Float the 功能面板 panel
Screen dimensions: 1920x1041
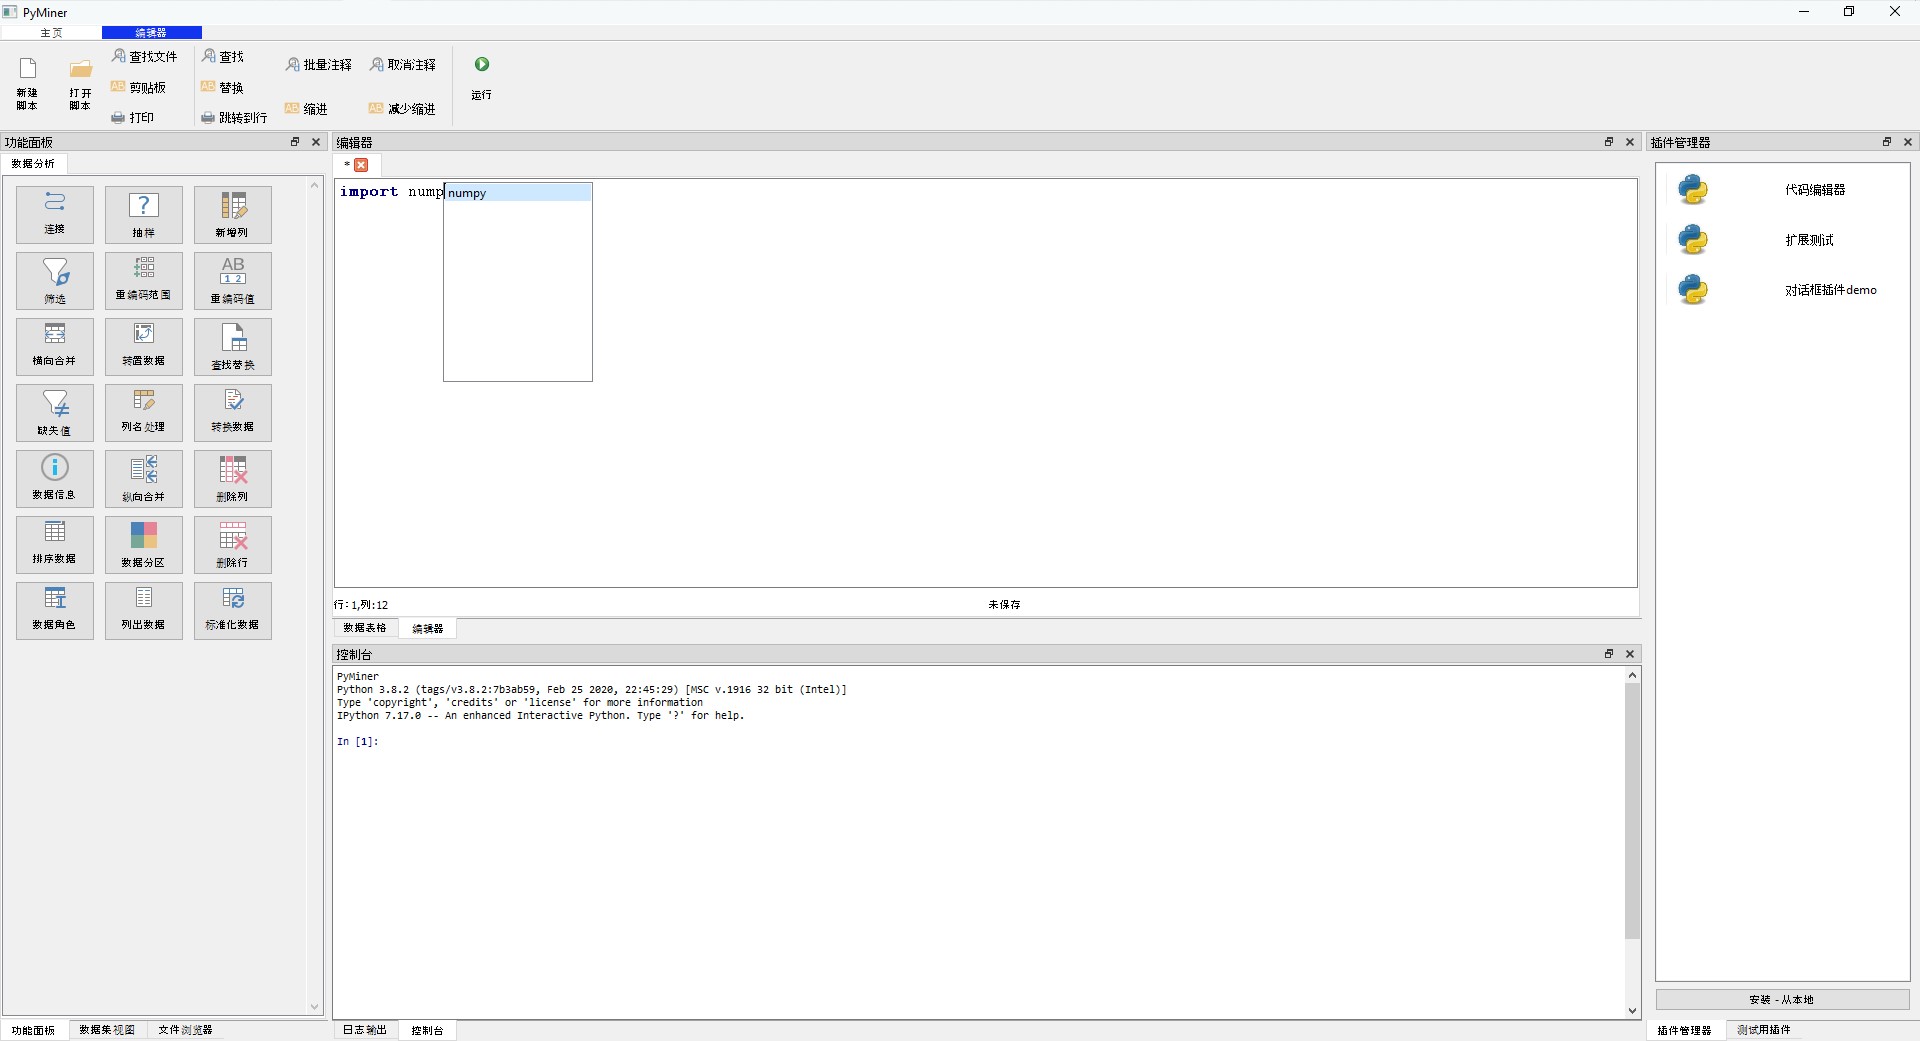(295, 142)
